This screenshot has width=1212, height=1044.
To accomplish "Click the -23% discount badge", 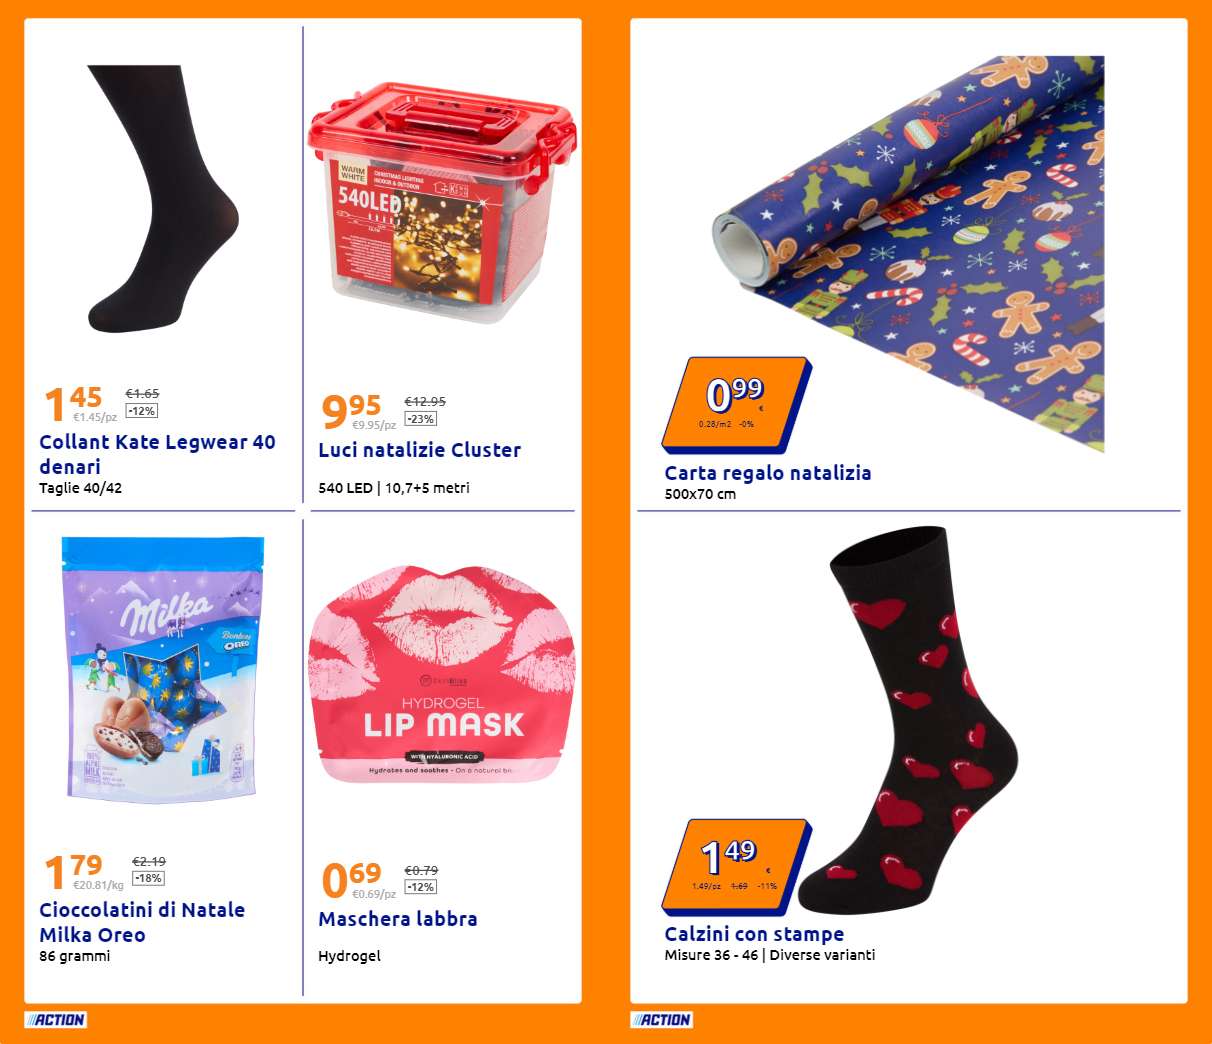I will point(421,419).
